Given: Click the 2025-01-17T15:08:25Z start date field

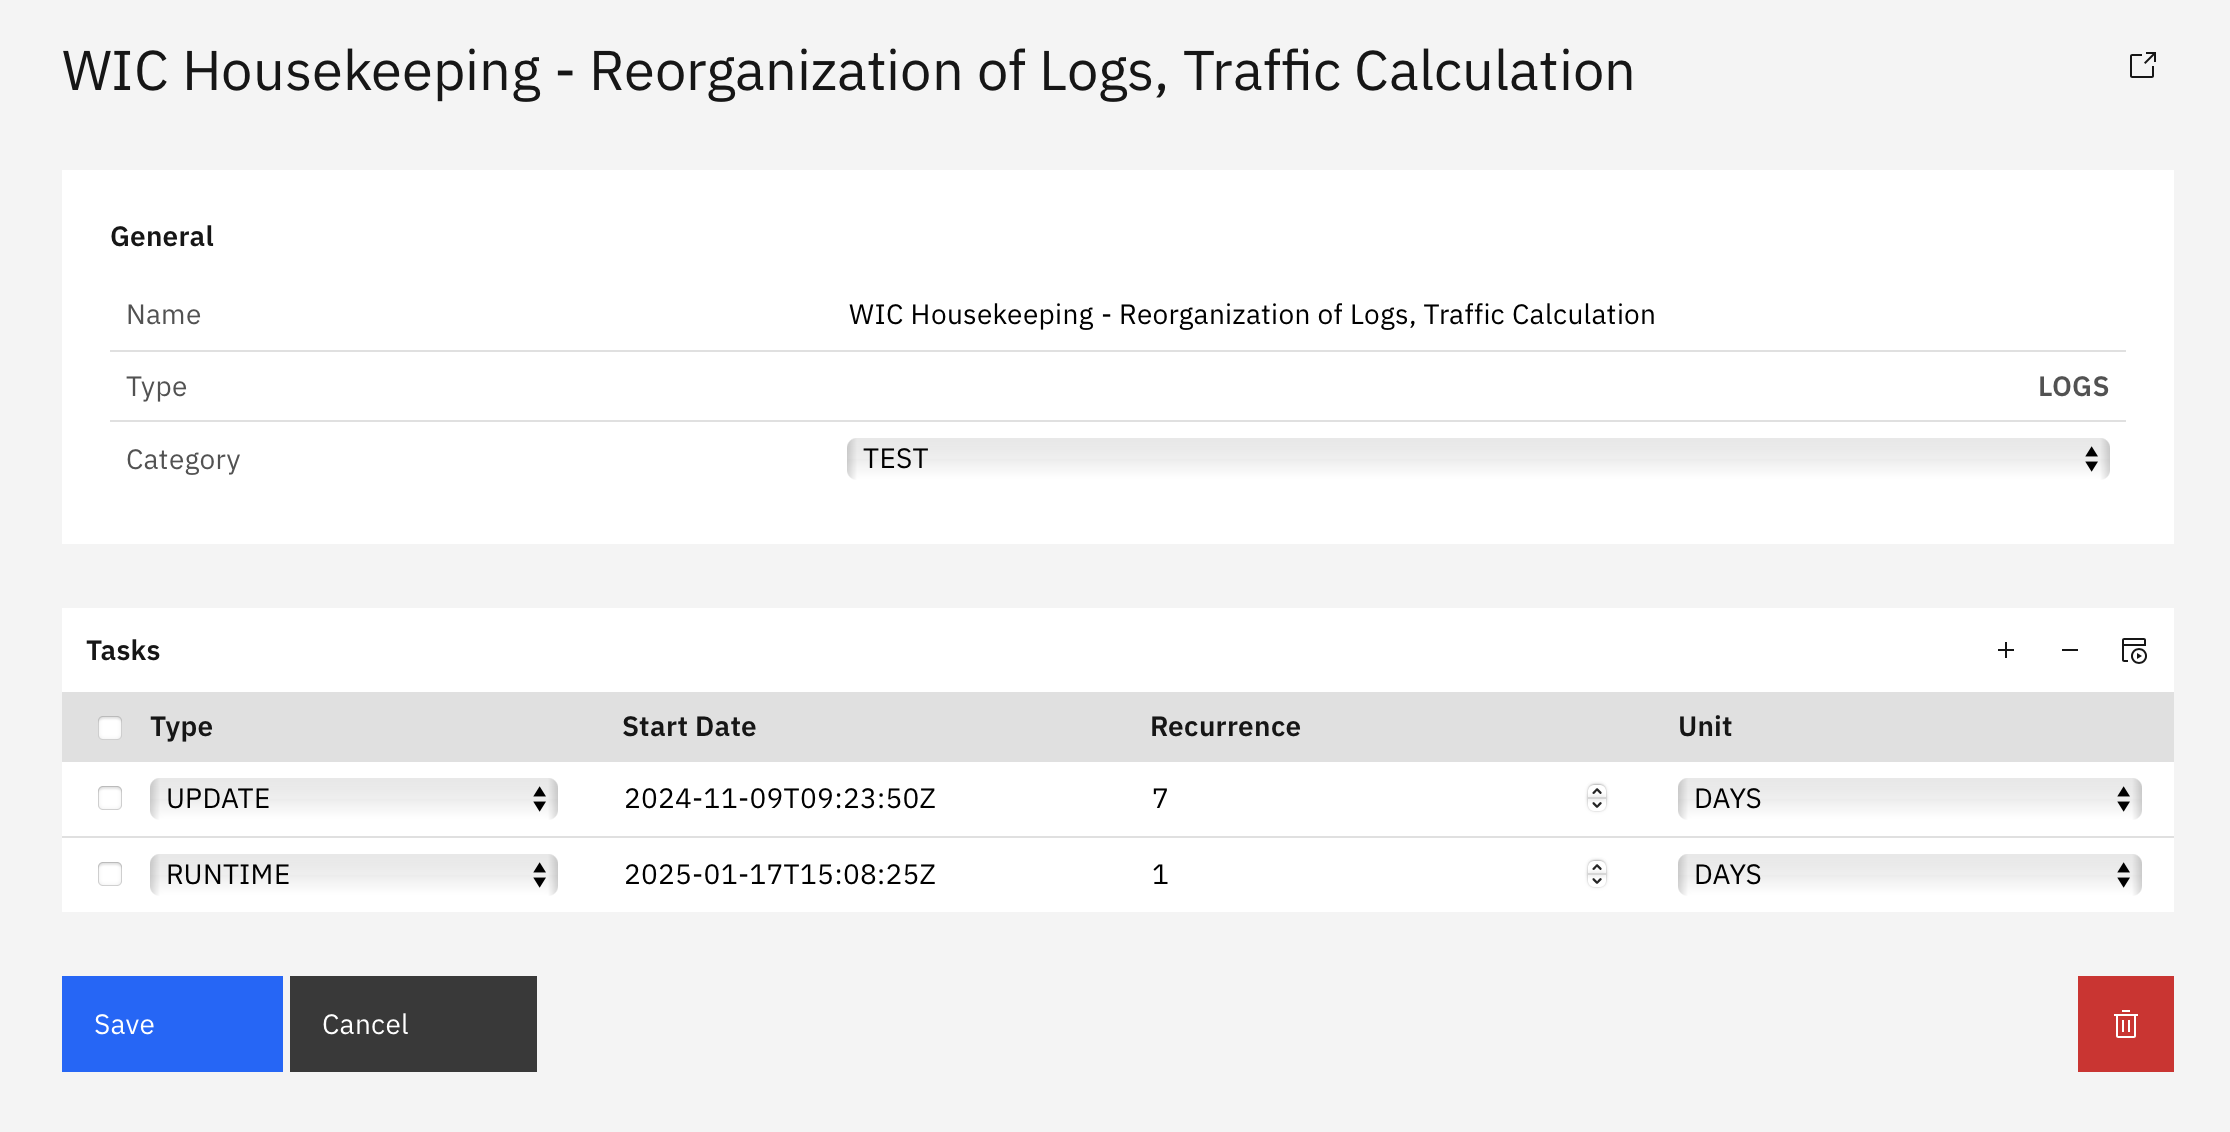Looking at the screenshot, I should click(x=780, y=874).
